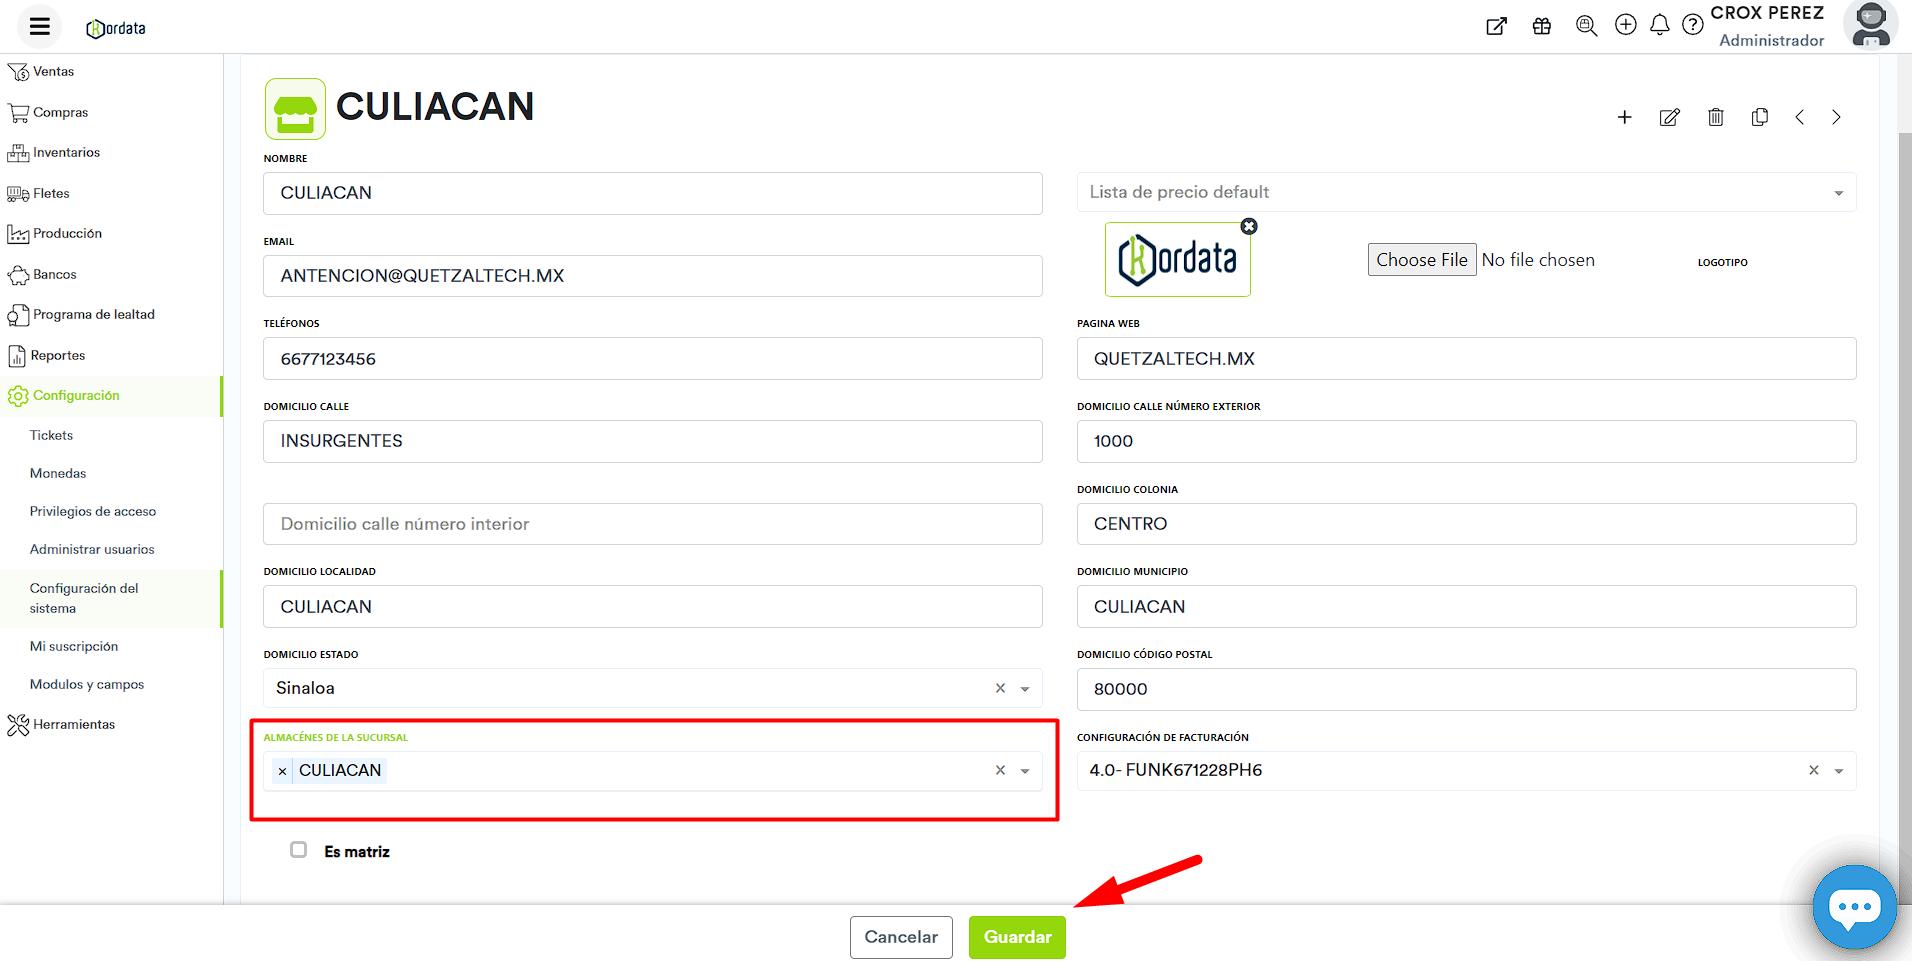This screenshot has height=961, width=1912.
Task: Enable the Es matriz checkbox
Action: (298, 850)
